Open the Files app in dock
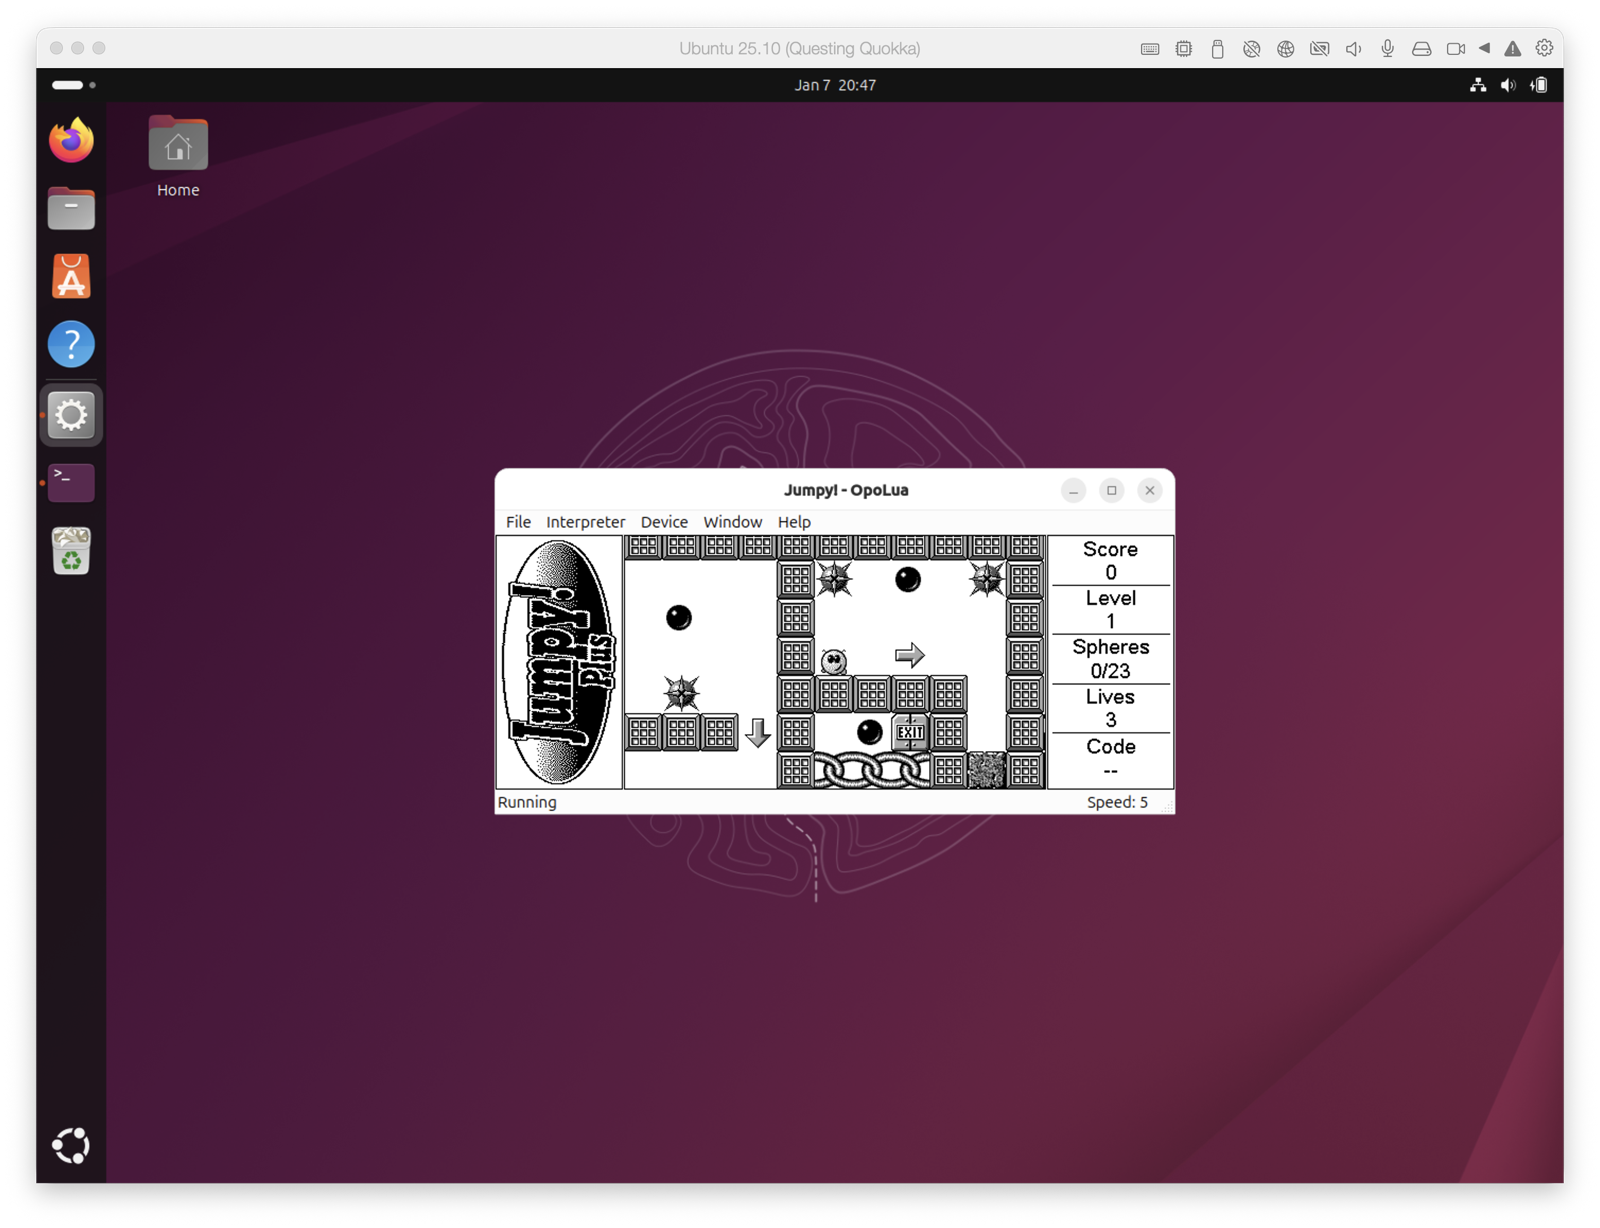 coord(71,209)
